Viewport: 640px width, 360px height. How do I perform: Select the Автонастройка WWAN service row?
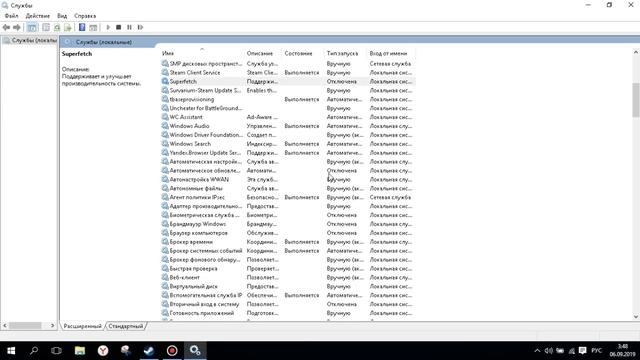[x=288, y=180]
